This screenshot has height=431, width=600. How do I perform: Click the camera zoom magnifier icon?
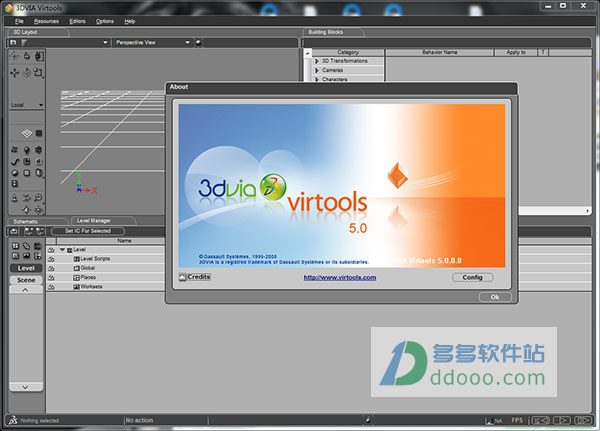tap(38, 198)
